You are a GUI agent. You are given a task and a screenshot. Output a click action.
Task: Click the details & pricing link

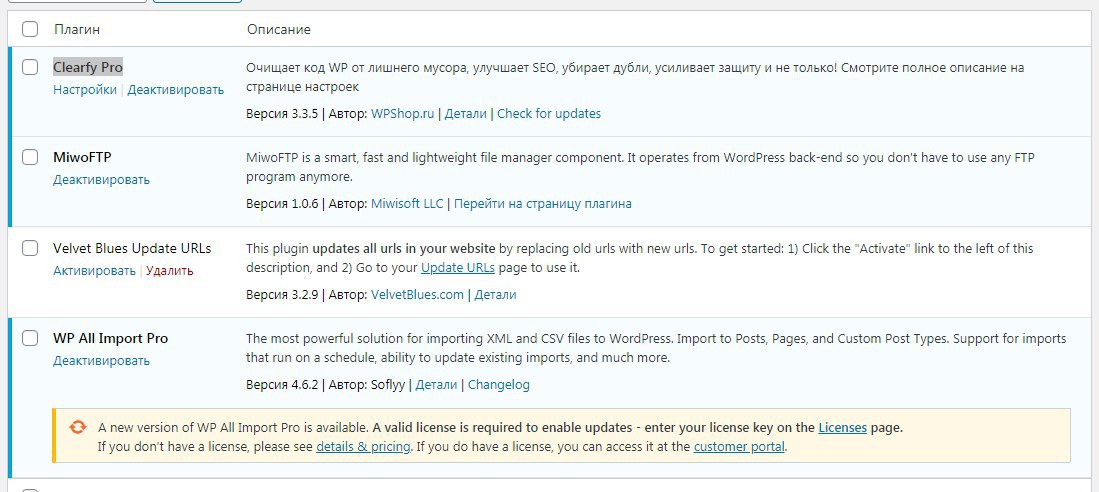click(x=363, y=447)
